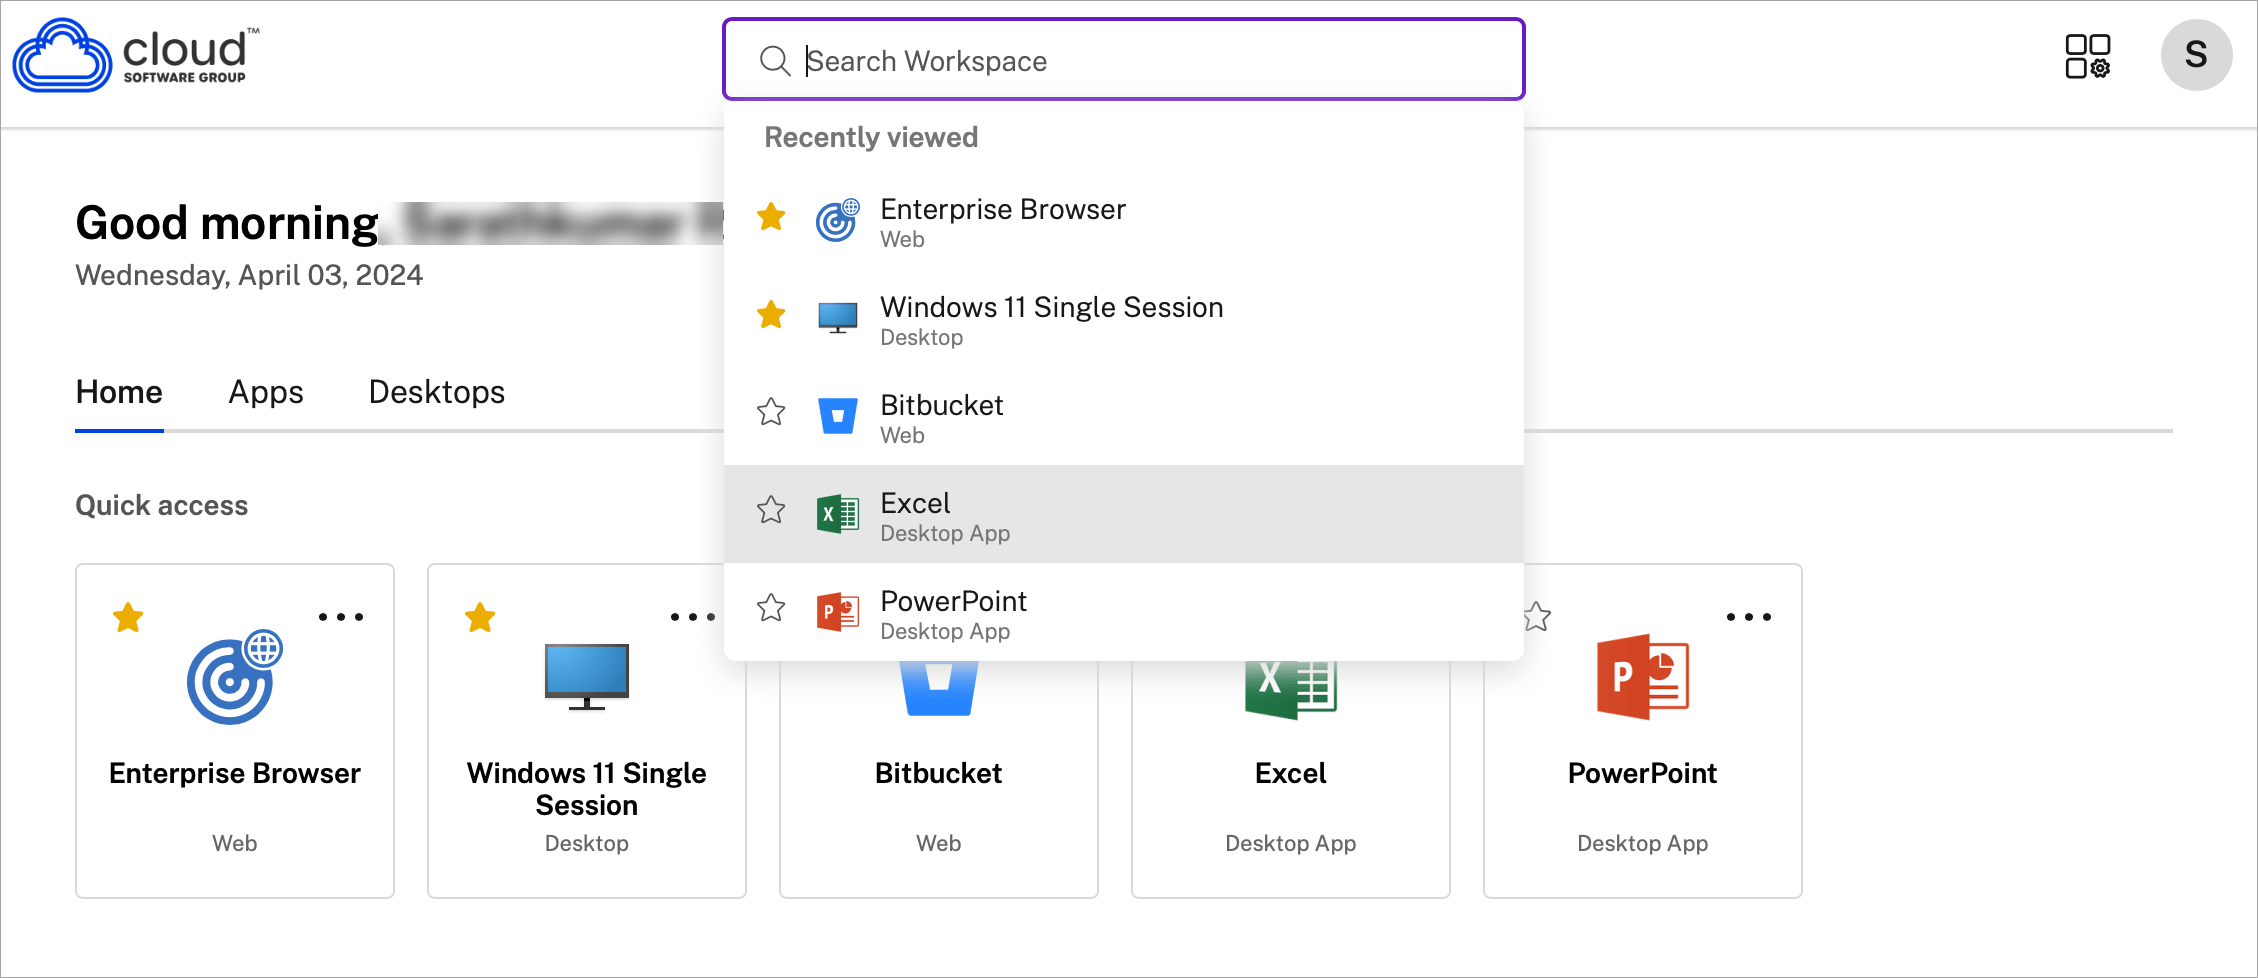Click the Excel card title
This screenshot has height=978, width=2258.
click(x=1291, y=773)
